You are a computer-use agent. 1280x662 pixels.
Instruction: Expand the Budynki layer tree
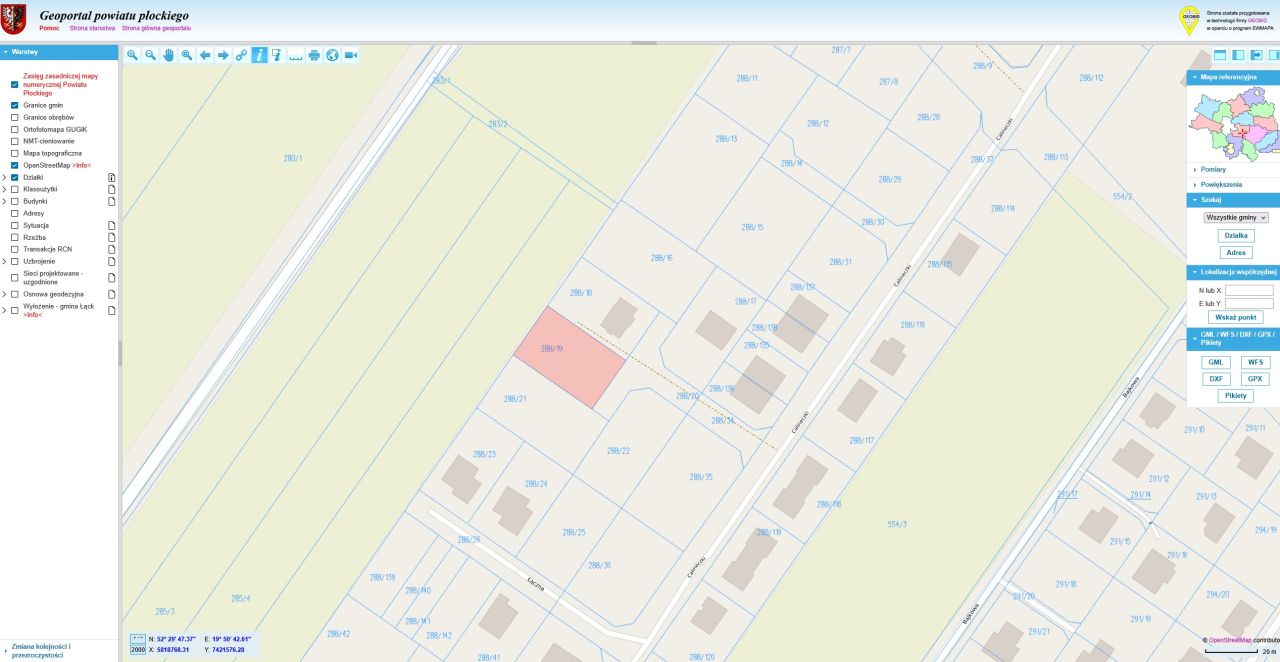click(x=4, y=201)
